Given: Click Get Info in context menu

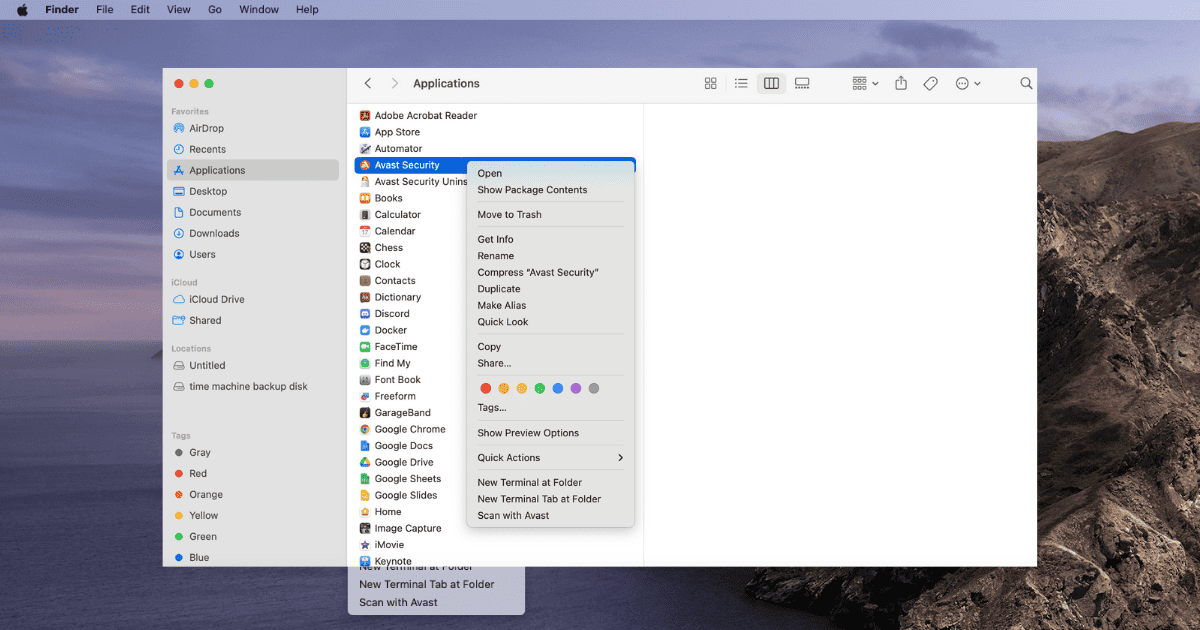Looking at the screenshot, I should [x=495, y=240].
